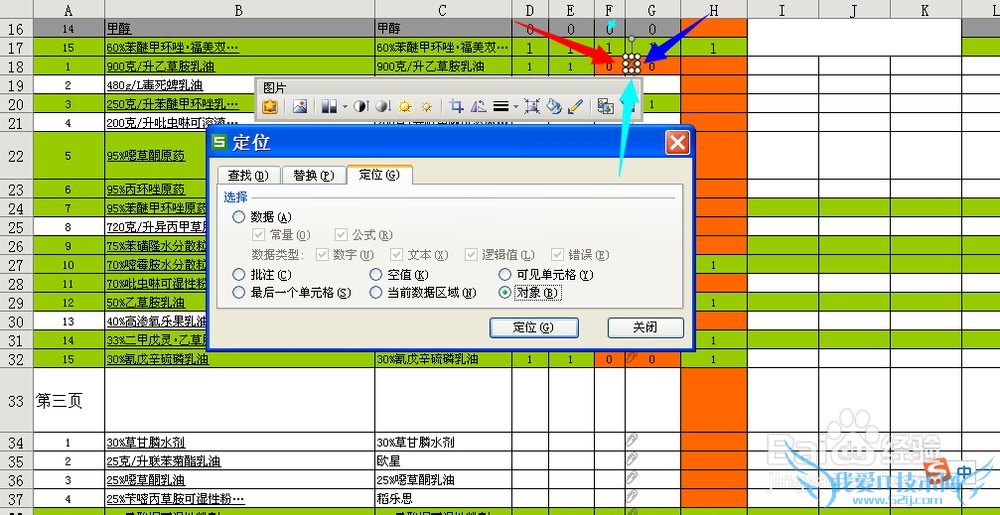The image size is (1000, 515).
Task: Toggle the 数字(U) checkbox
Action: 321,254
